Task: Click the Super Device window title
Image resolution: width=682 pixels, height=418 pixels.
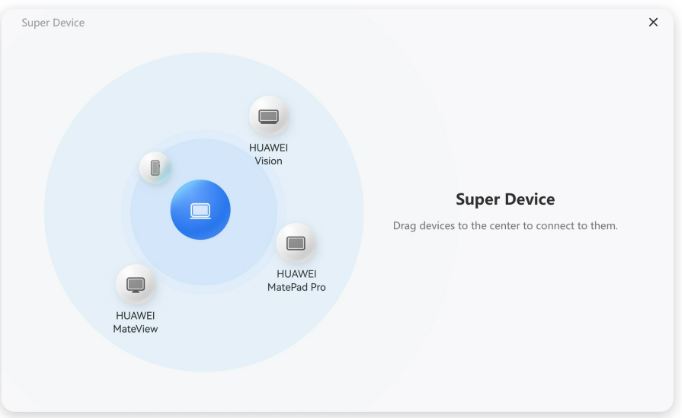Action: [x=53, y=23]
